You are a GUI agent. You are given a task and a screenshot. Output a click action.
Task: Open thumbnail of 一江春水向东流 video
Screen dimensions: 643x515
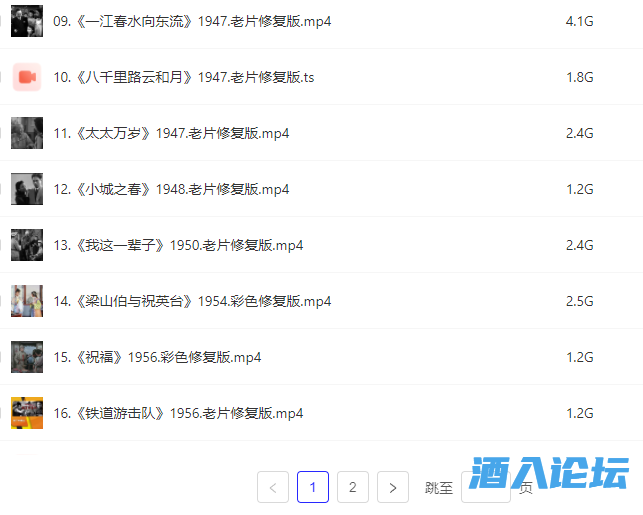point(27,21)
